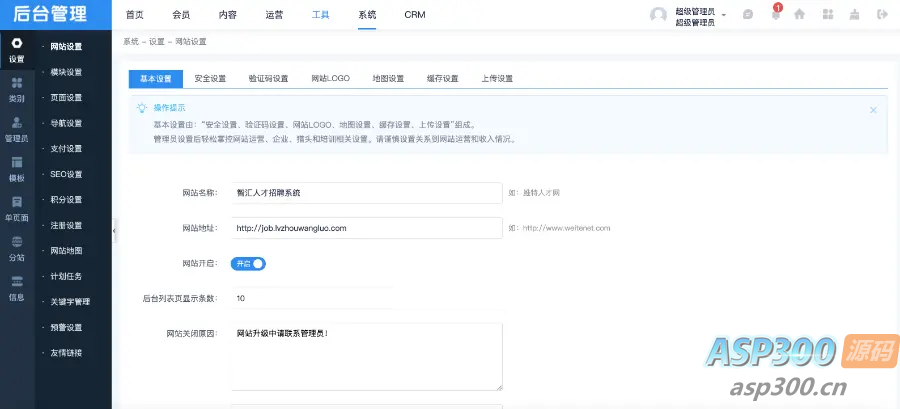
Task: Select 工具 in the top navigation
Action: (320, 15)
